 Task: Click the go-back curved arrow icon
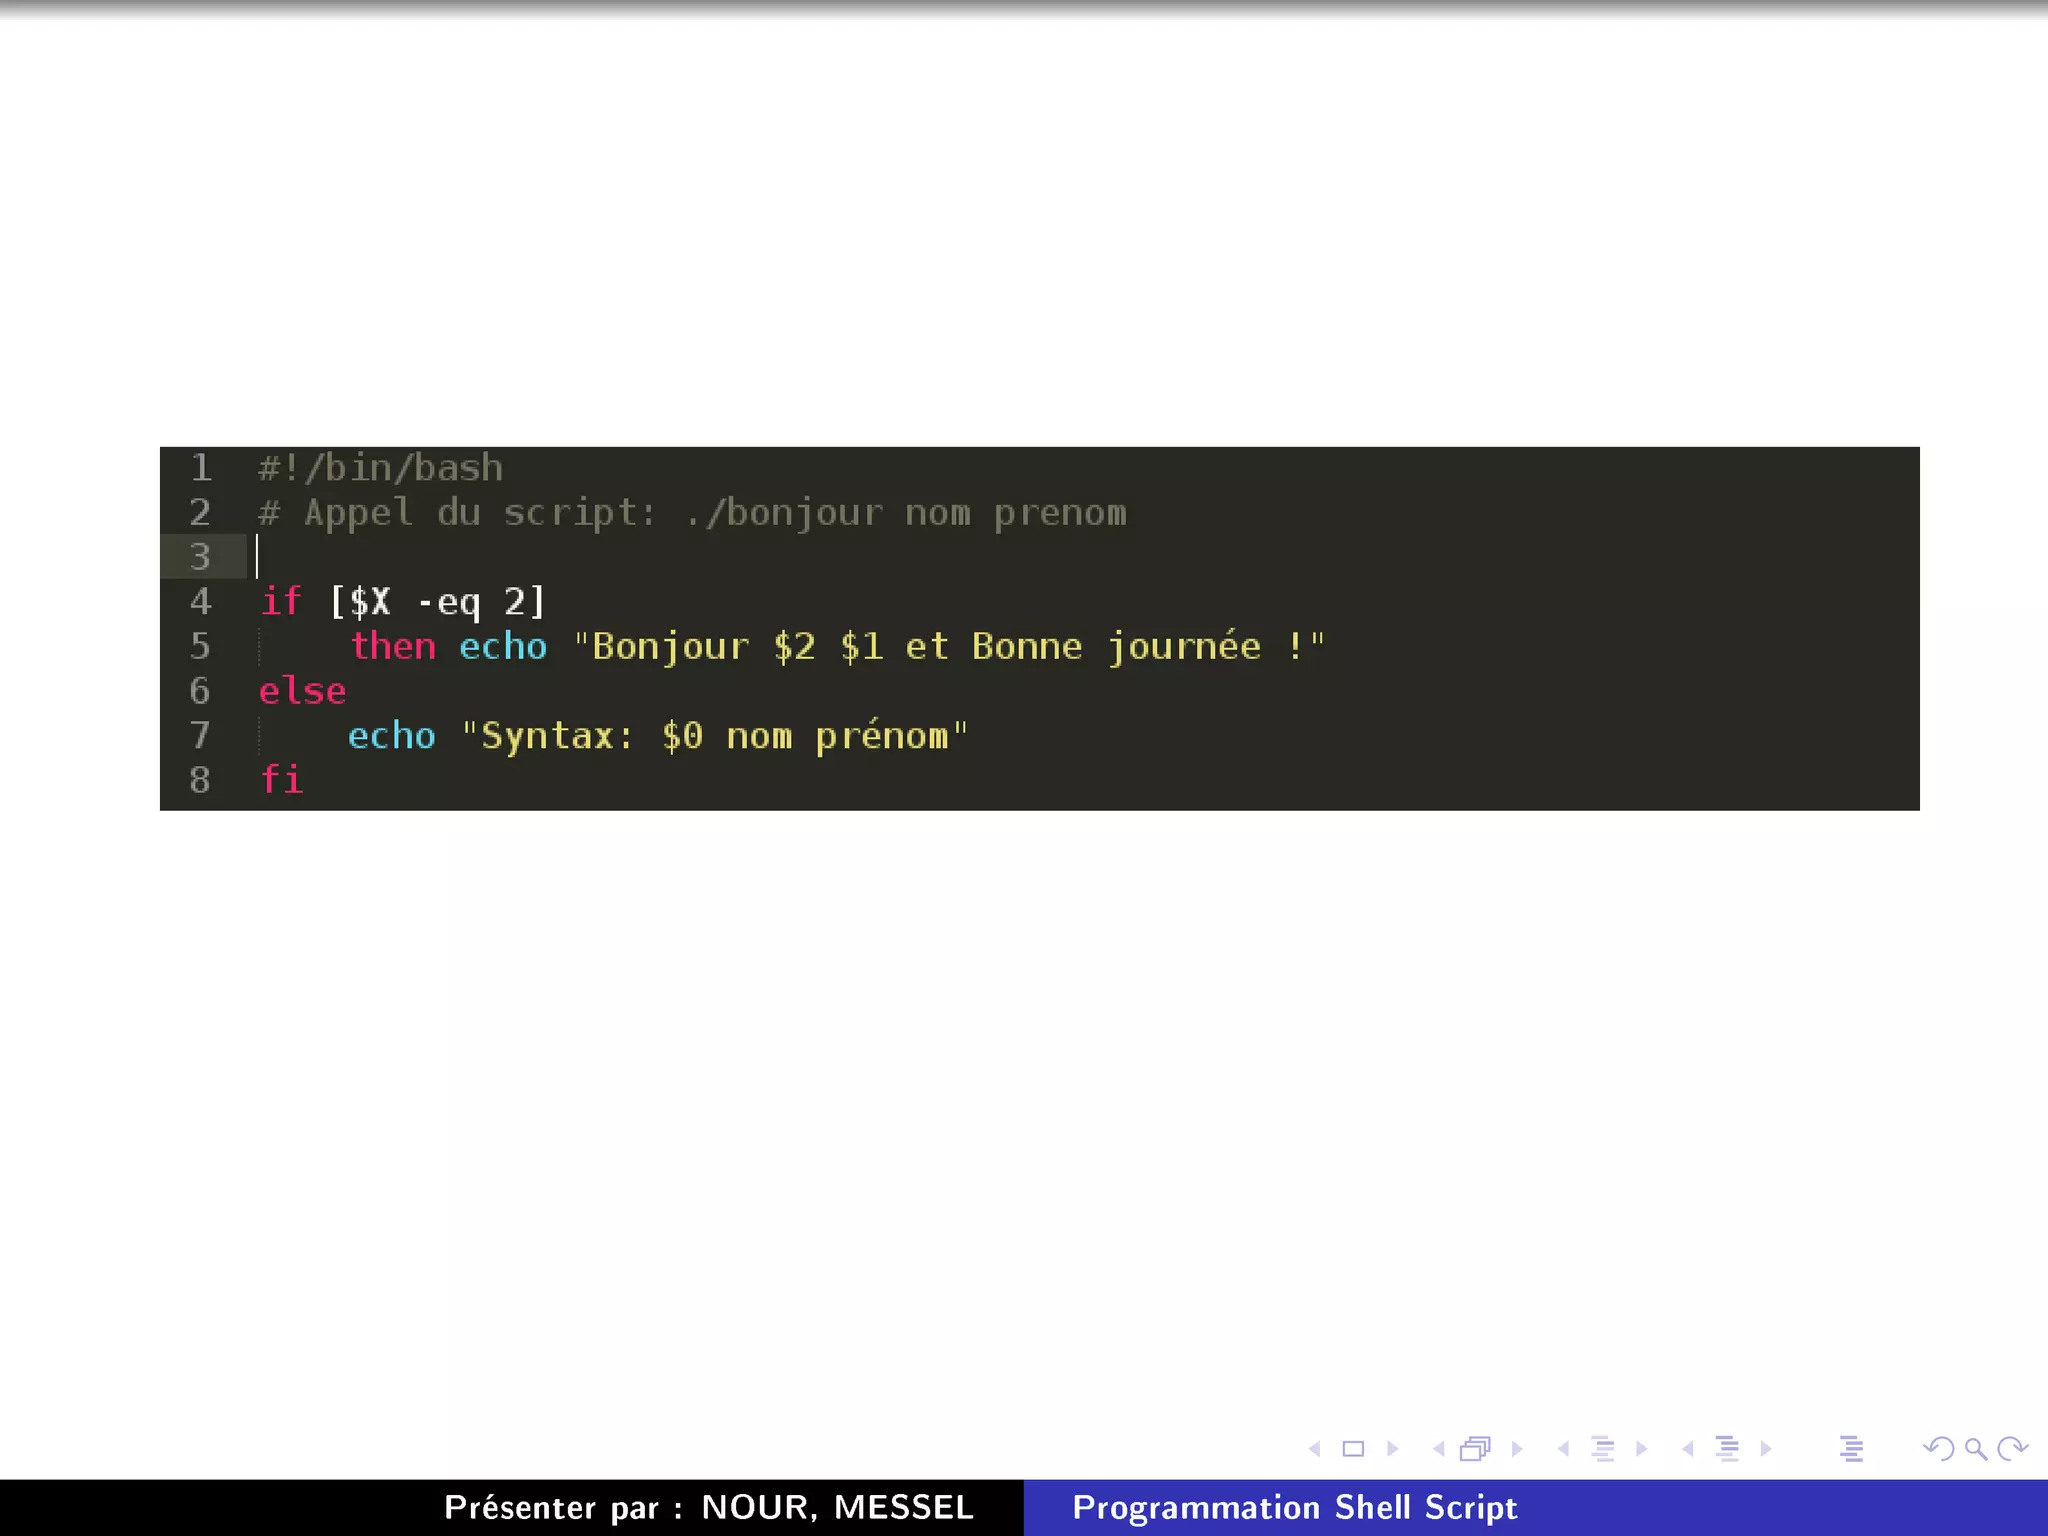pyautogui.click(x=1939, y=1448)
